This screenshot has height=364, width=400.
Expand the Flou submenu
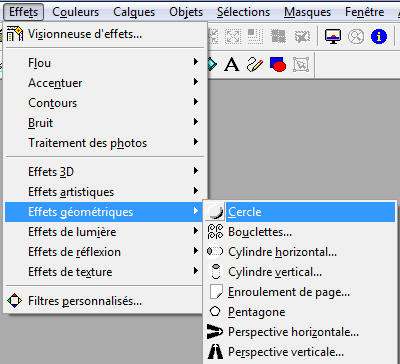(105, 63)
